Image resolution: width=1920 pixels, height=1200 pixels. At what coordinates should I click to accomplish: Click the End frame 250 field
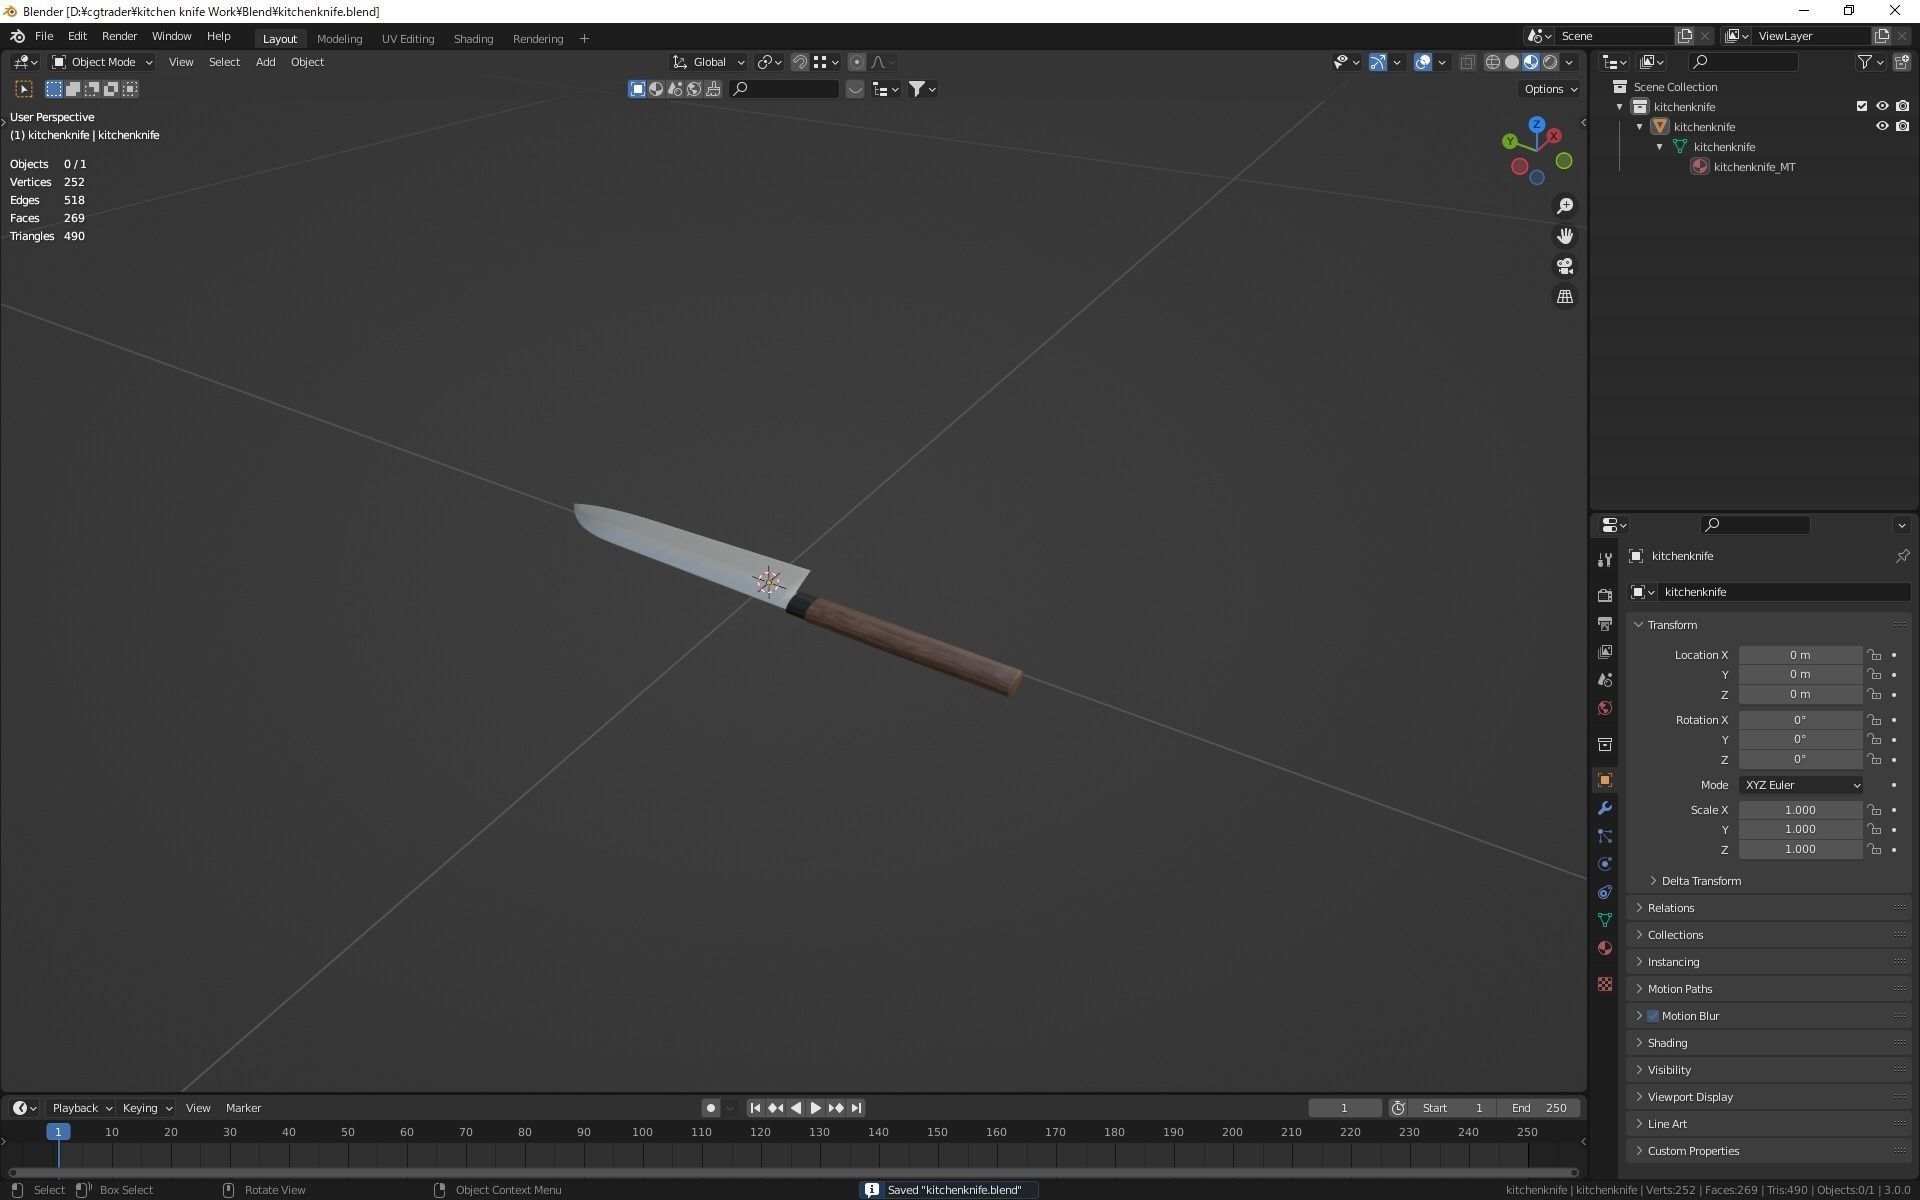click(x=1540, y=1108)
